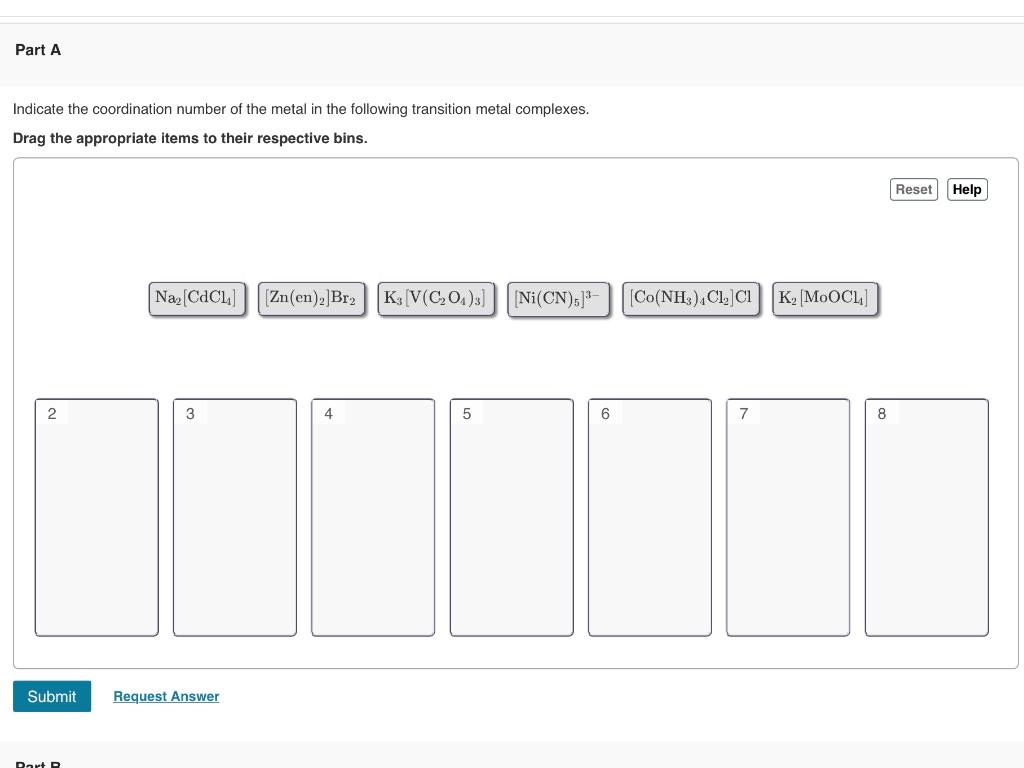Select the [Ni(CN)₅]³⁻ draggable item
The height and width of the screenshot is (768, 1024).
[557, 297]
